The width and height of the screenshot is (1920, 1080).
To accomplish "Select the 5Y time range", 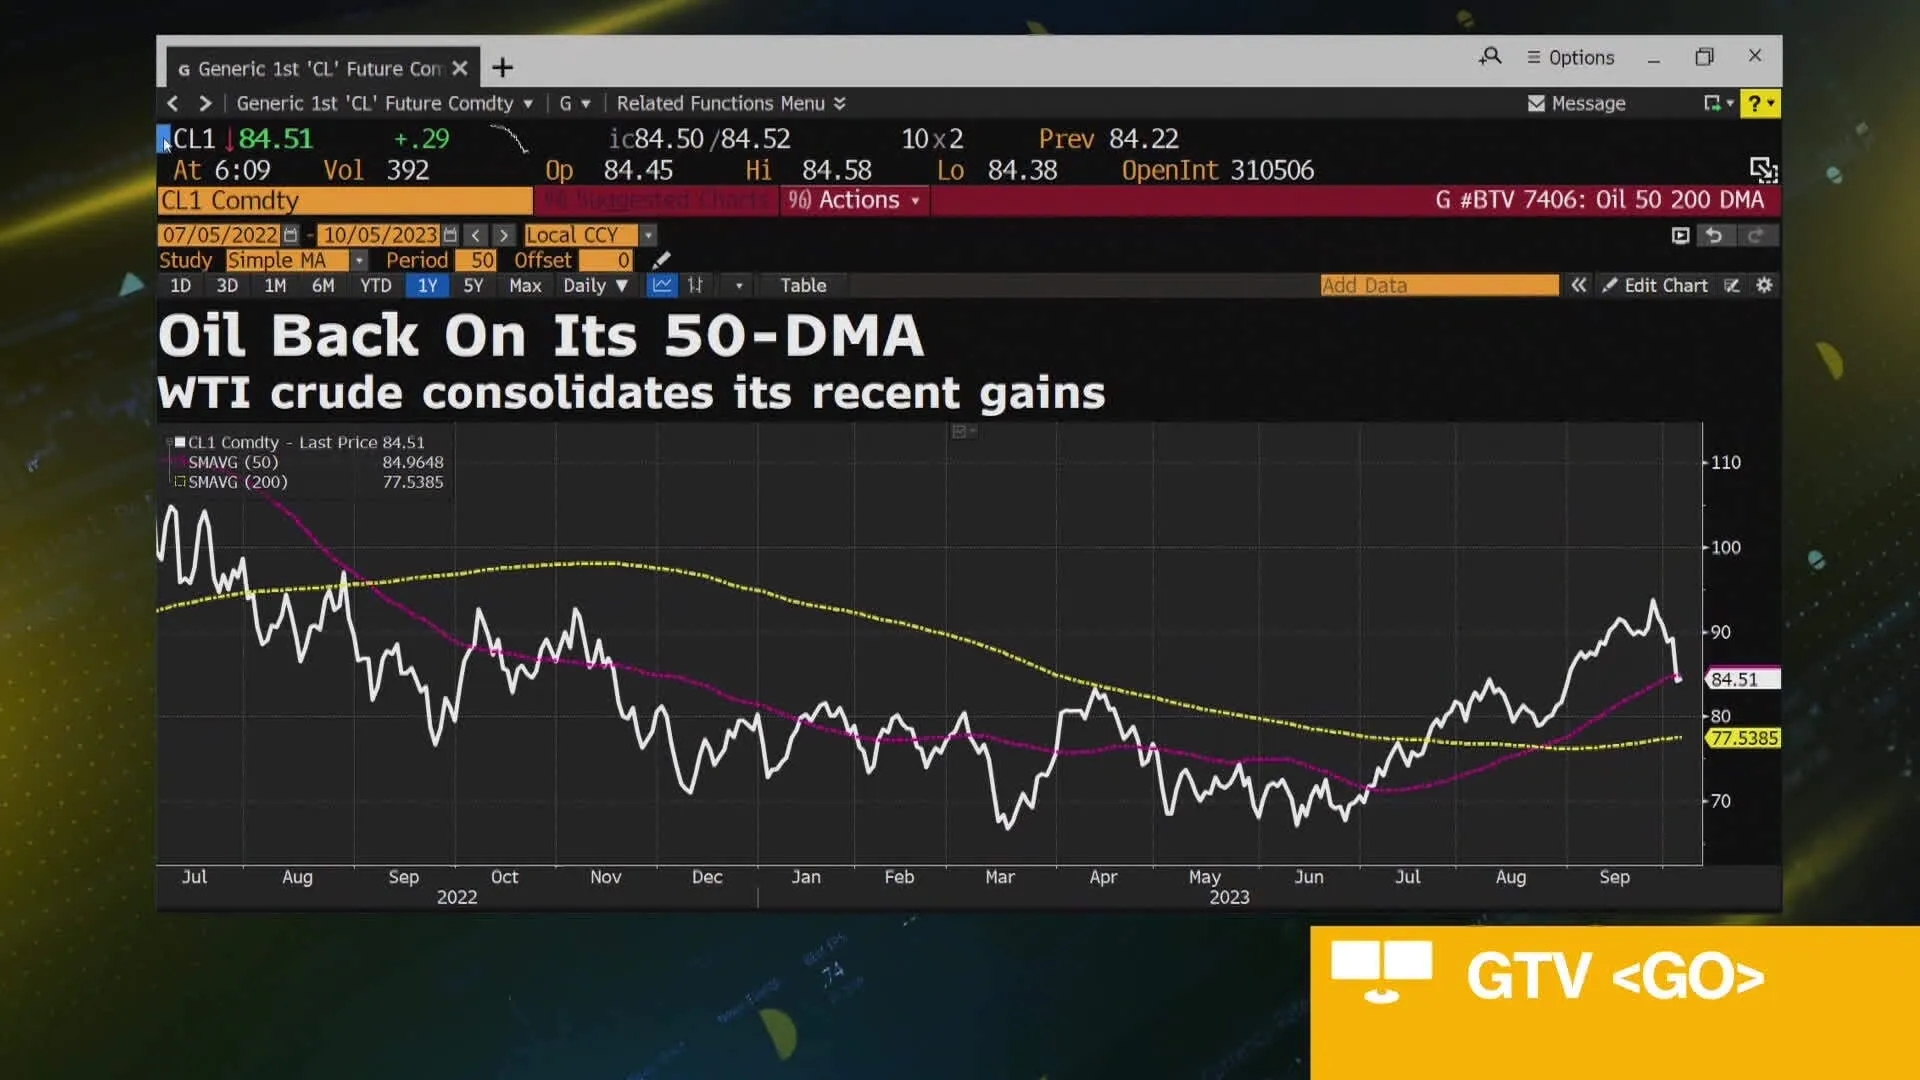I will click(x=473, y=285).
